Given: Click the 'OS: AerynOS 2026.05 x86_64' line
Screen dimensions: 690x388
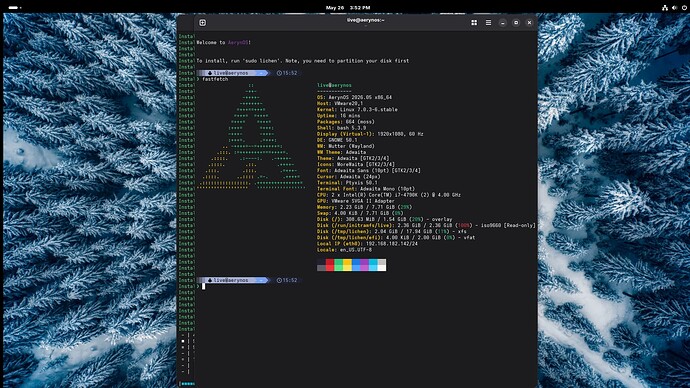Looking at the screenshot, I should click(x=354, y=97).
